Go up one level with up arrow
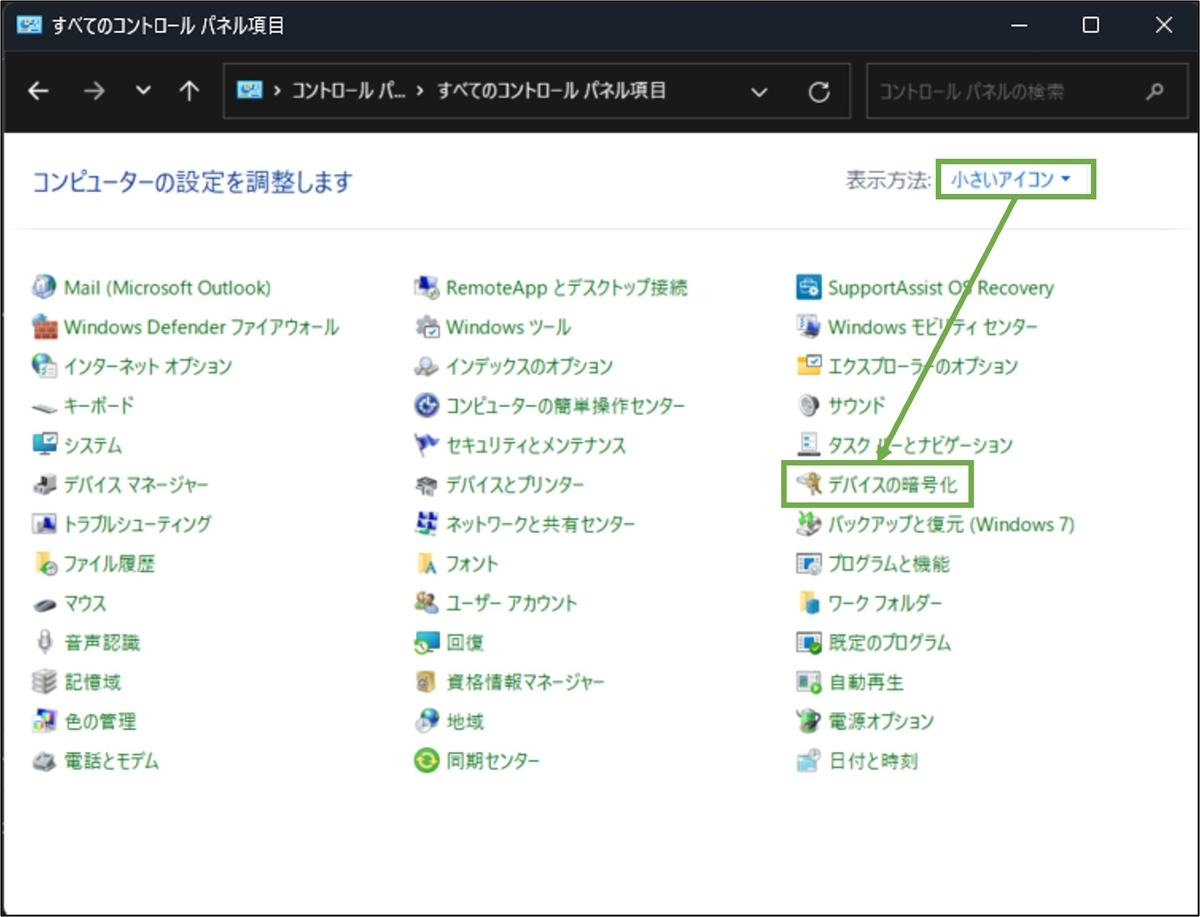This screenshot has width=1200, height=917. (x=189, y=91)
